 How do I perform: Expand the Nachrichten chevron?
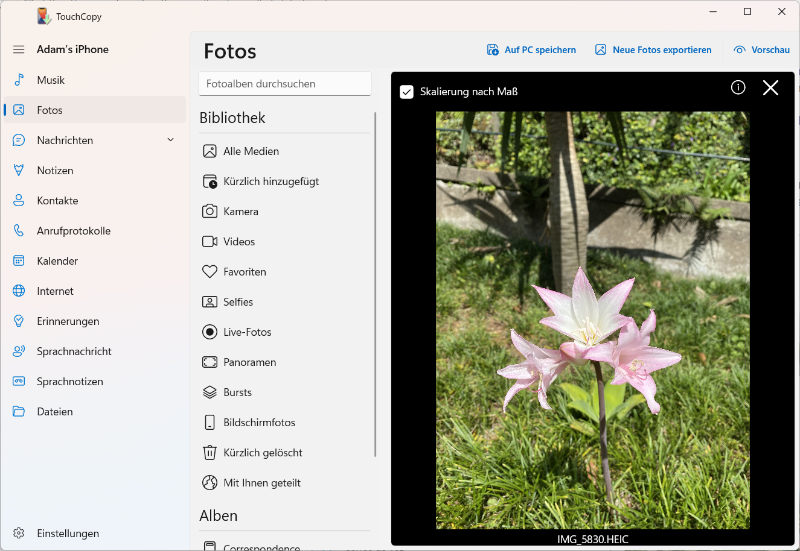coord(170,140)
